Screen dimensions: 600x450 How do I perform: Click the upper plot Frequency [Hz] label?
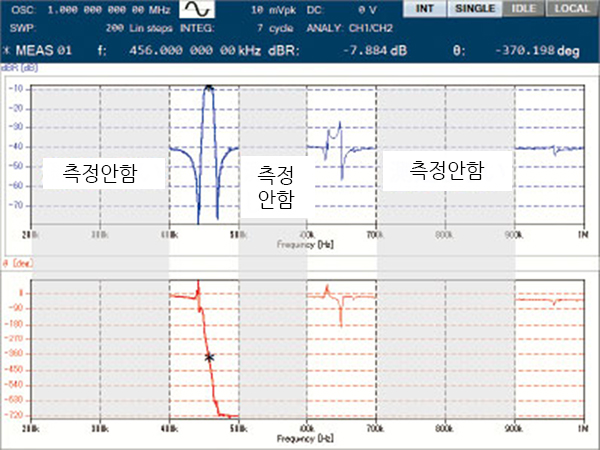click(x=305, y=244)
